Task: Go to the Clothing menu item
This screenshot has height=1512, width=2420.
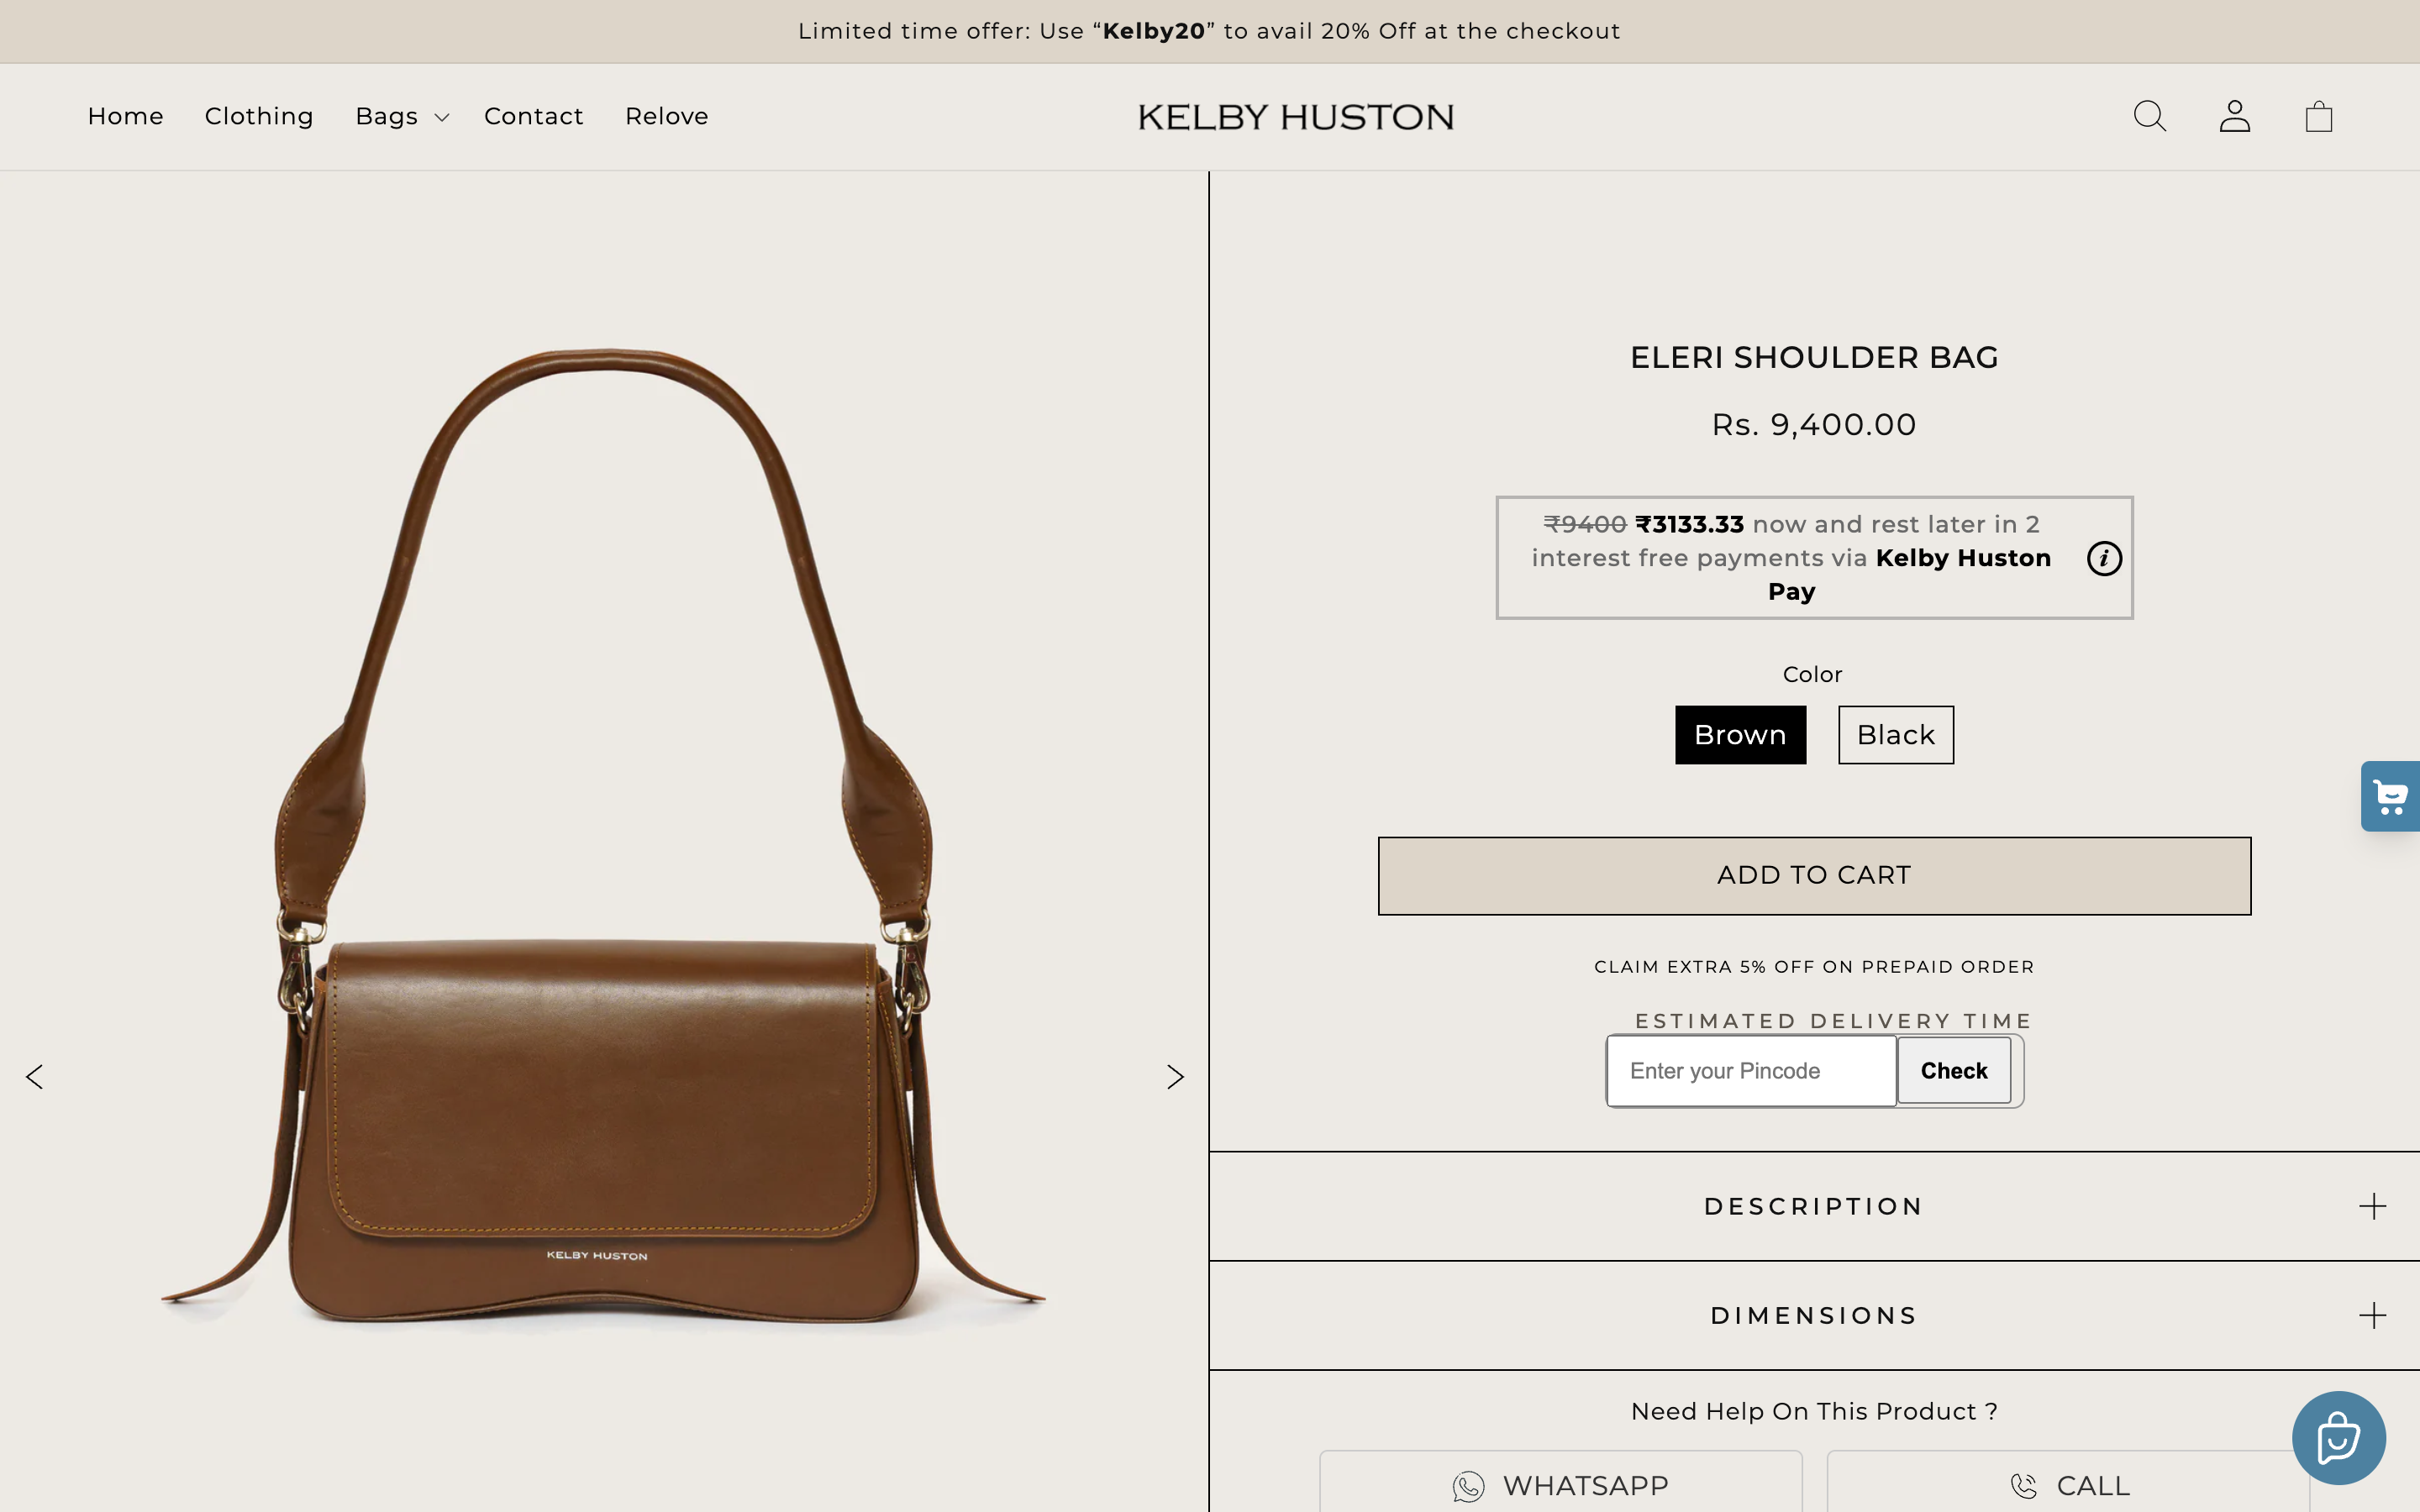Action: pyautogui.click(x=259, y=117)
